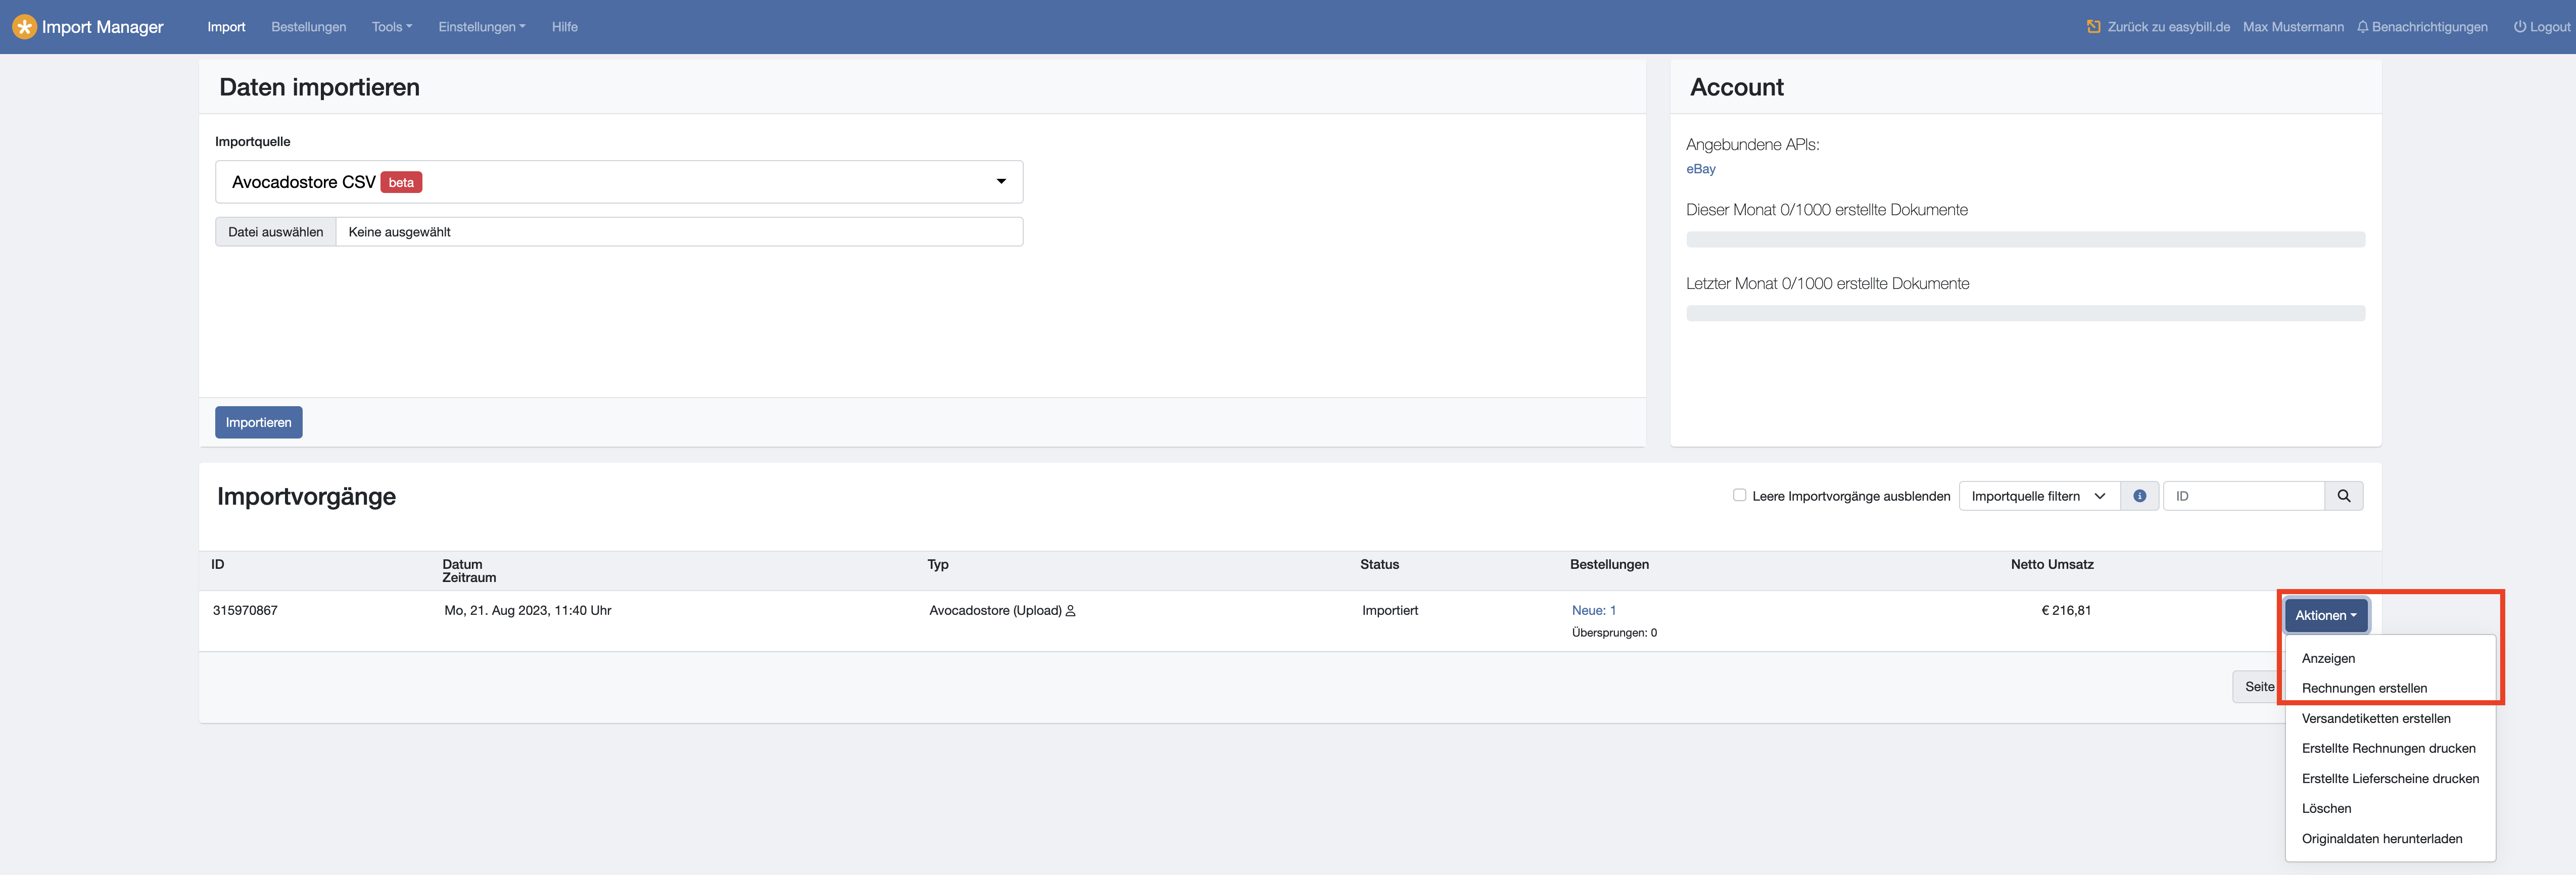The width and height of the screenshot is (2576, 875).
Task: Click the Status column header
Action: (1379, 564)
